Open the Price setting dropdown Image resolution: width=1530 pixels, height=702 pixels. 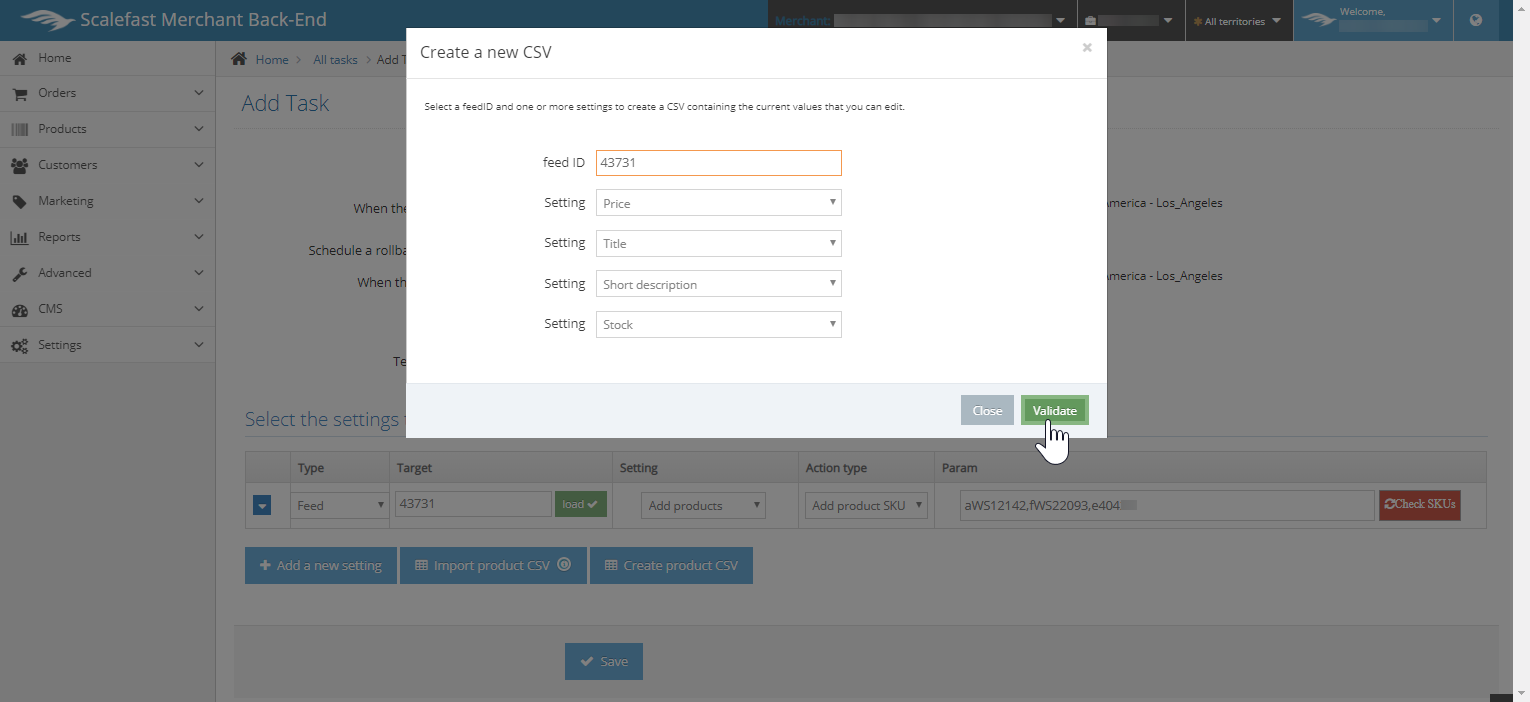click(x=718, y=203)
